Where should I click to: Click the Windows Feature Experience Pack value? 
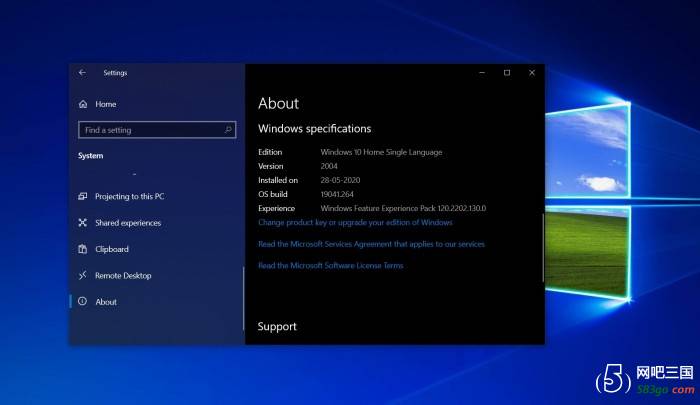403,208
